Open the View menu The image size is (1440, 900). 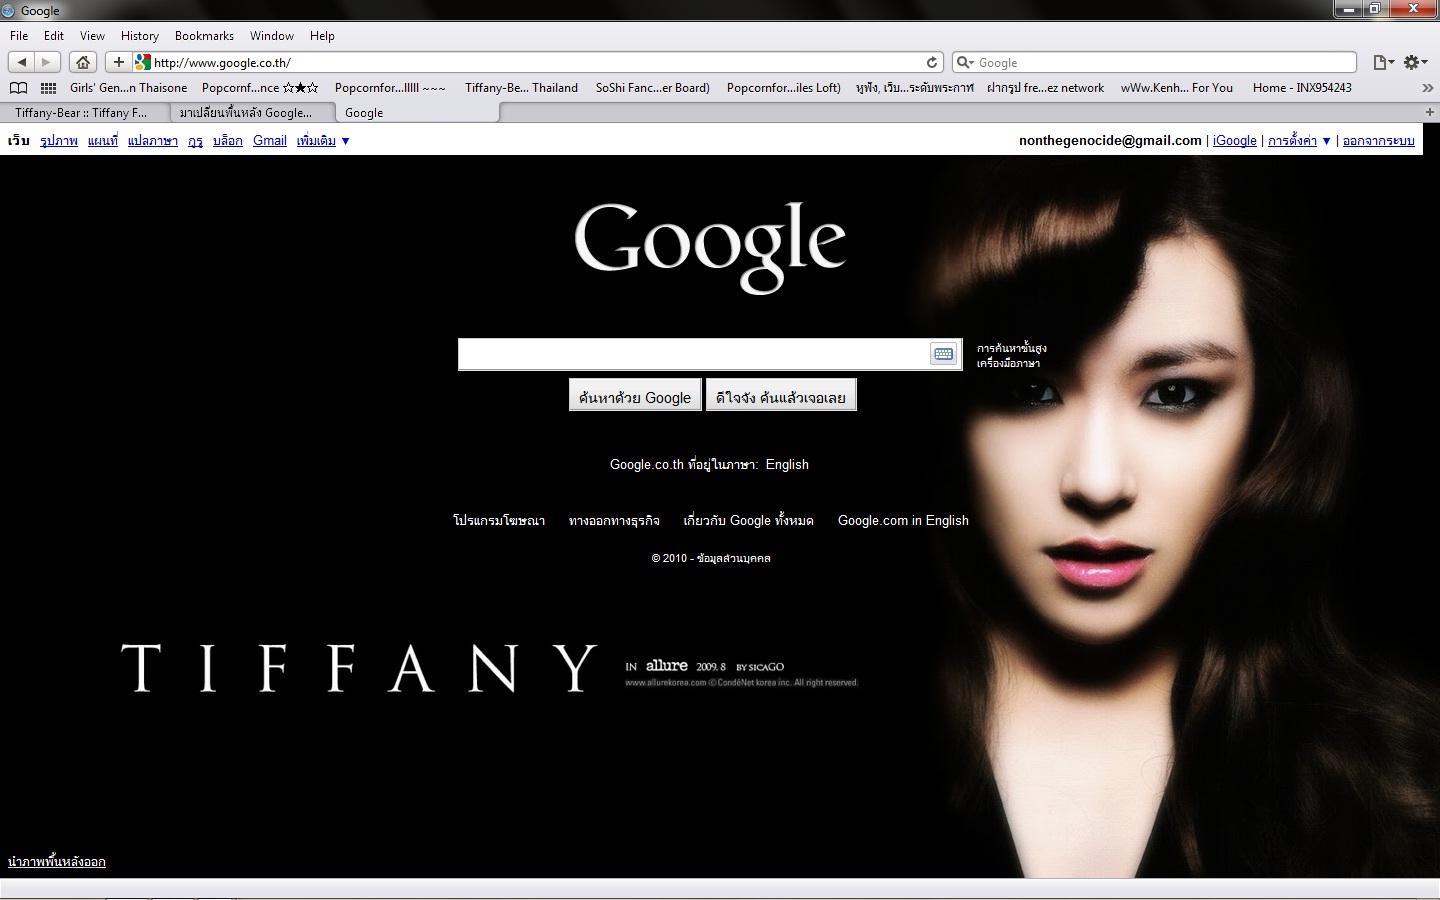click(x=92, y=36)
